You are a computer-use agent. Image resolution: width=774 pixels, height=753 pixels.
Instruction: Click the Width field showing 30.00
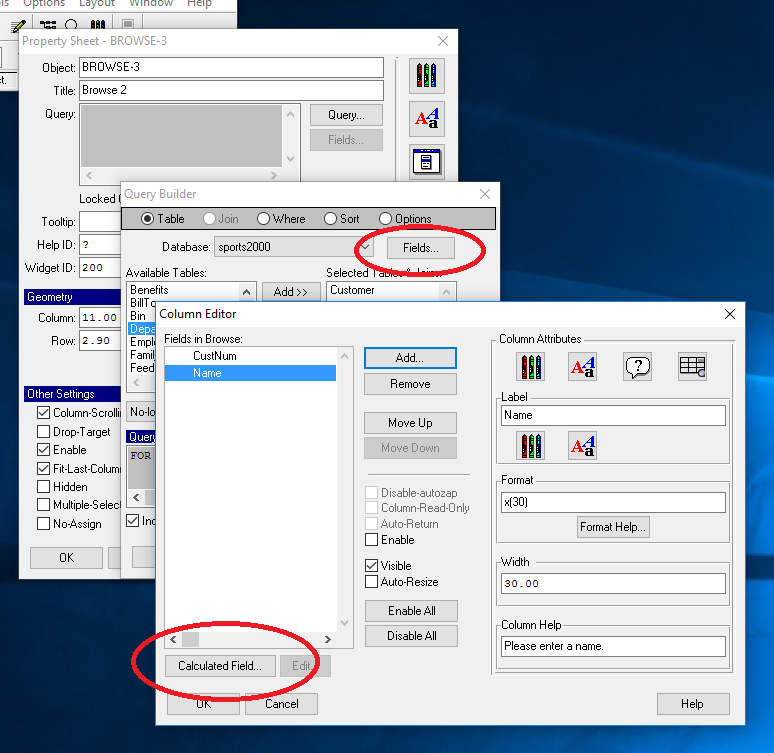click(x=613, y=583)
